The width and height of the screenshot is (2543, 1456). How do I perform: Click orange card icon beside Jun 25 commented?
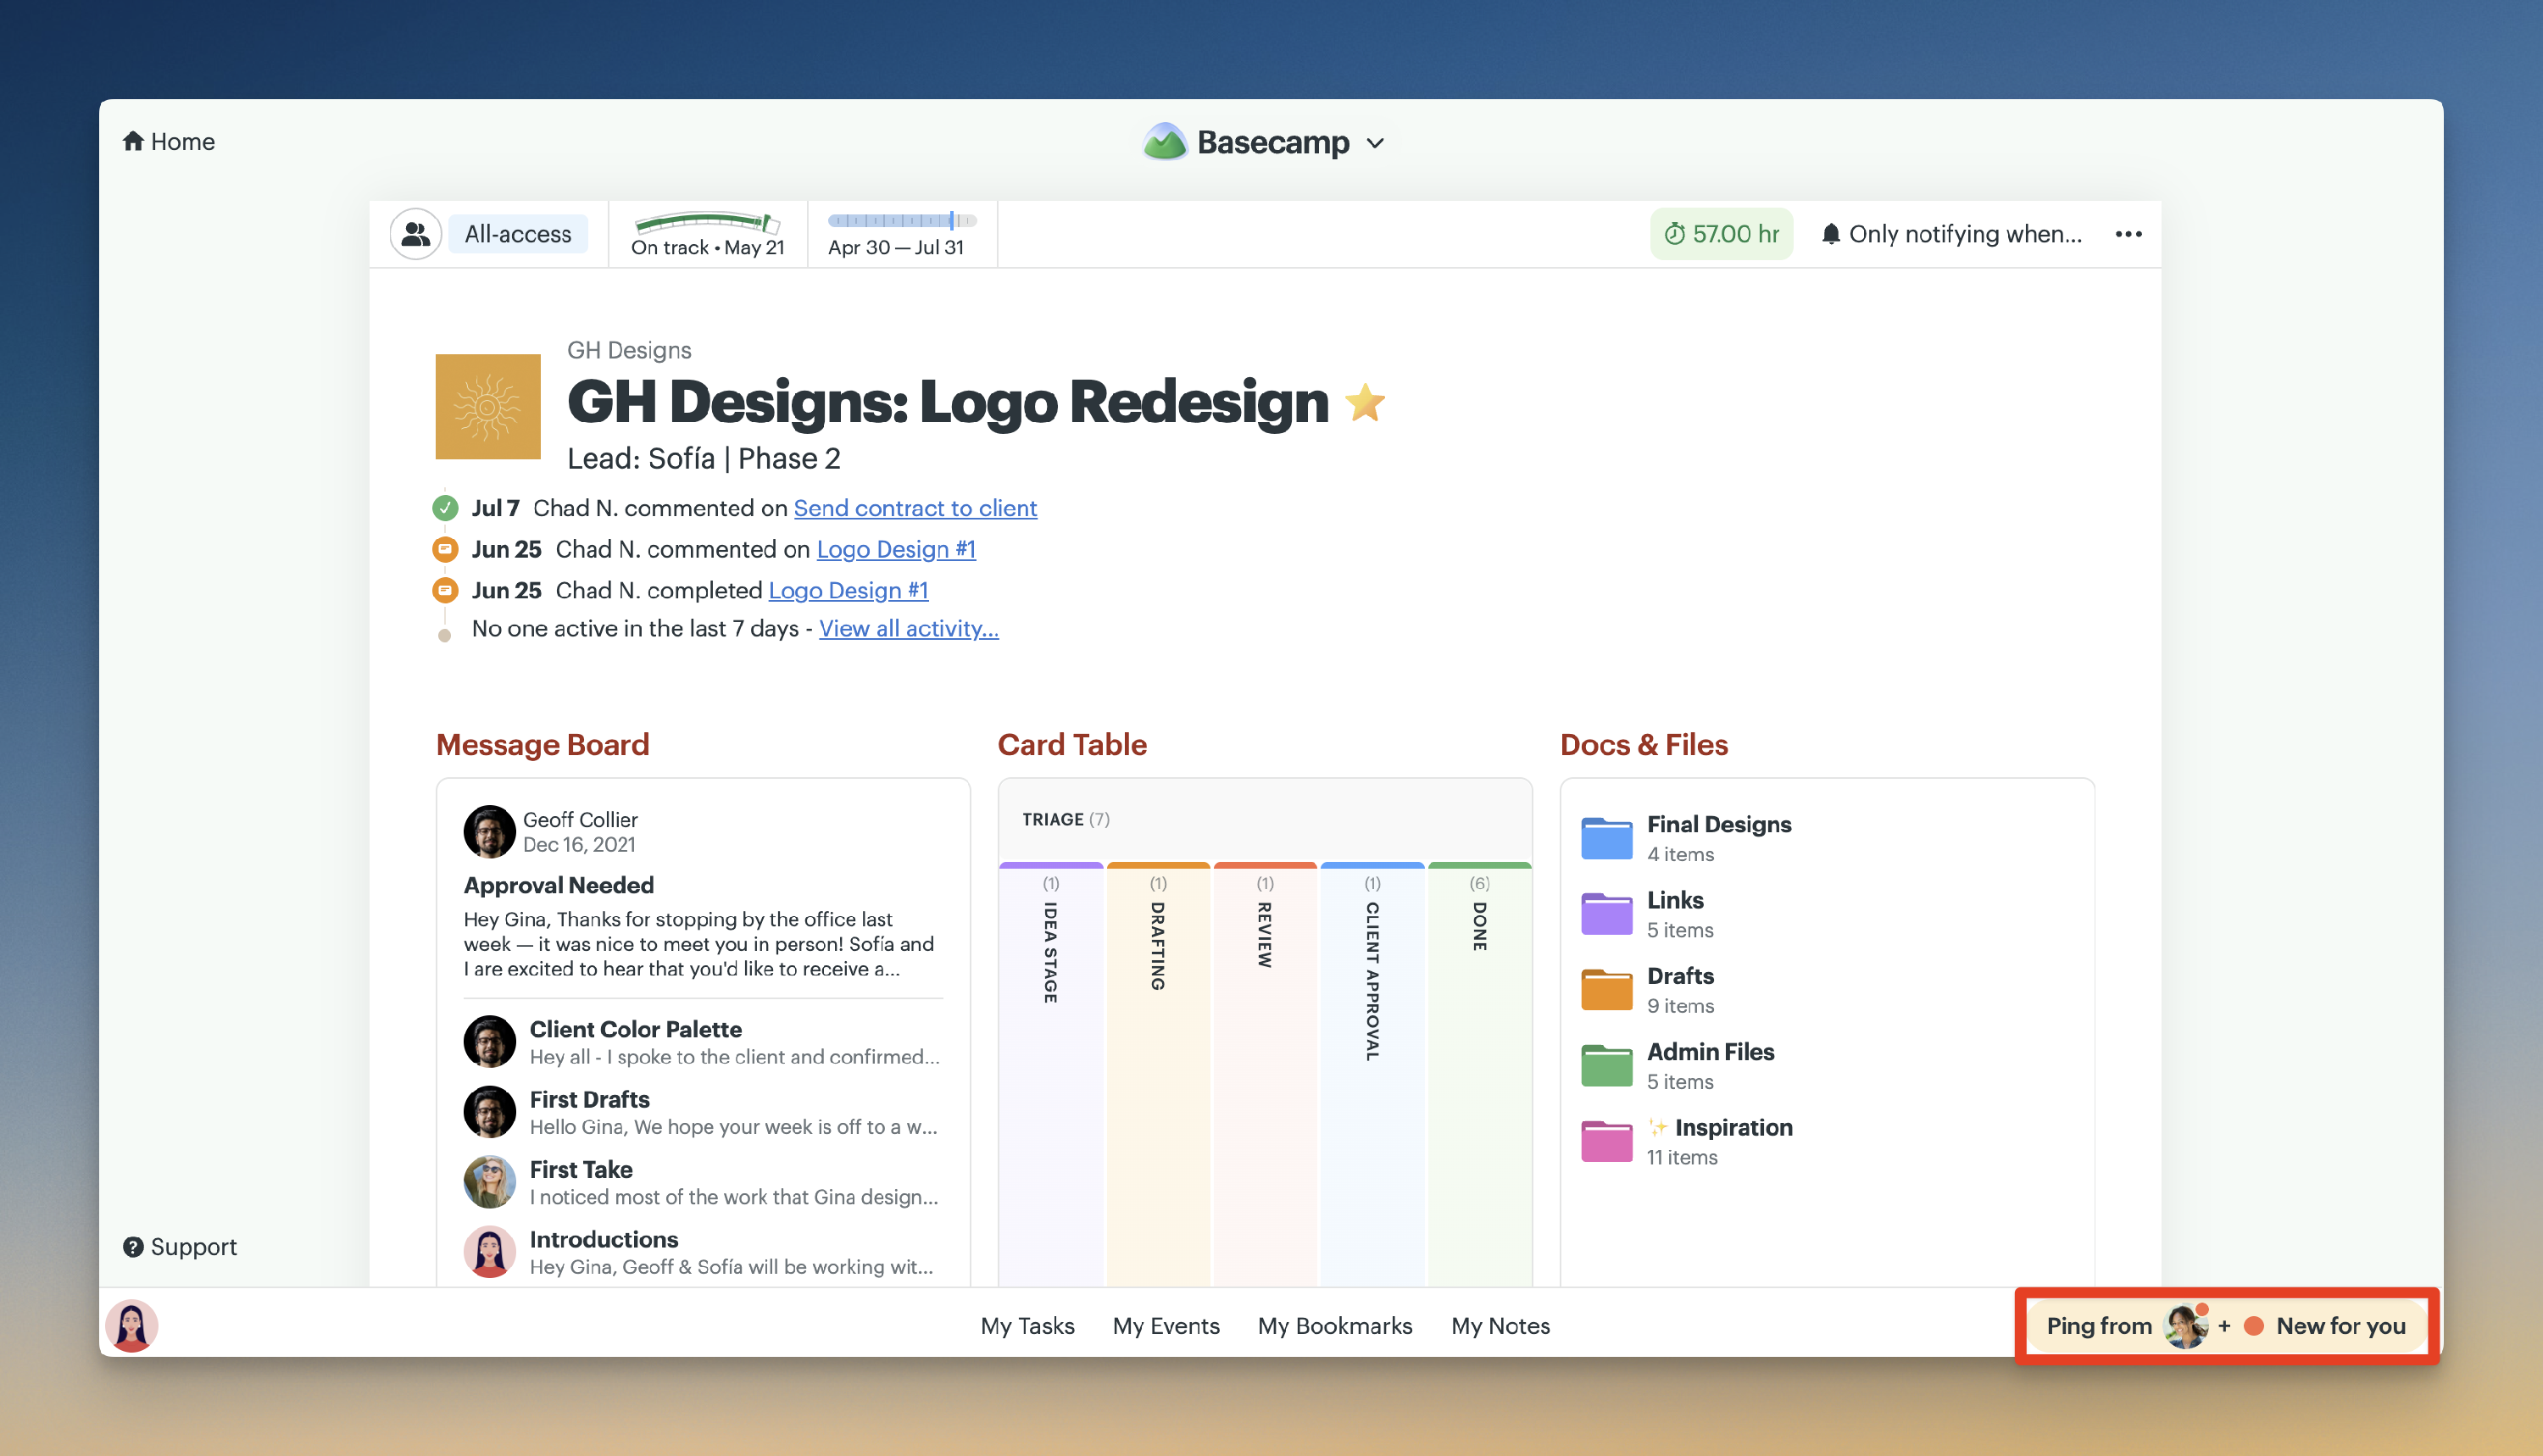(445, 549)
